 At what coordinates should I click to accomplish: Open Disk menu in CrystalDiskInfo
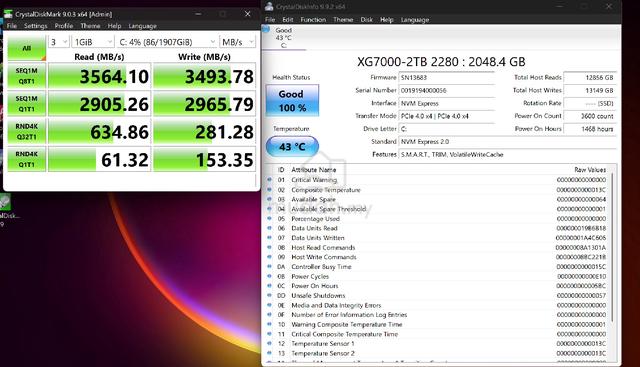click(367, 20)
